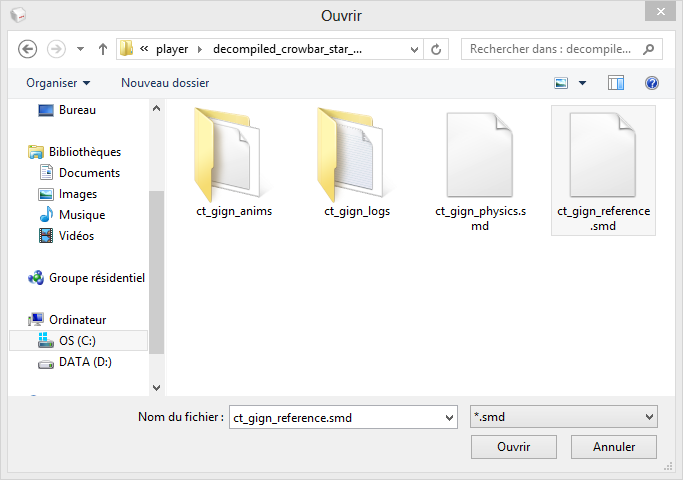The width and height of the screenshot is (683, 480).
Task: Select the ct_gign_anims folder
Action: point(233,162)
